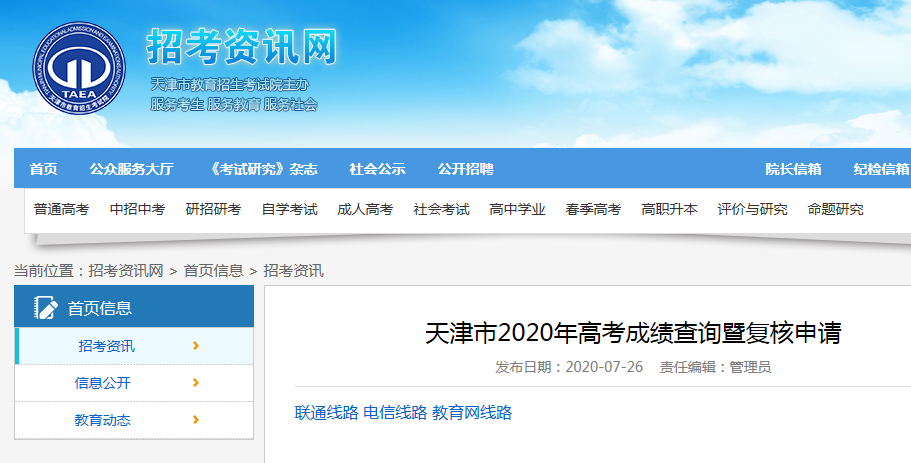Expand arrow beside 教育动态

[x=195, y=420]
